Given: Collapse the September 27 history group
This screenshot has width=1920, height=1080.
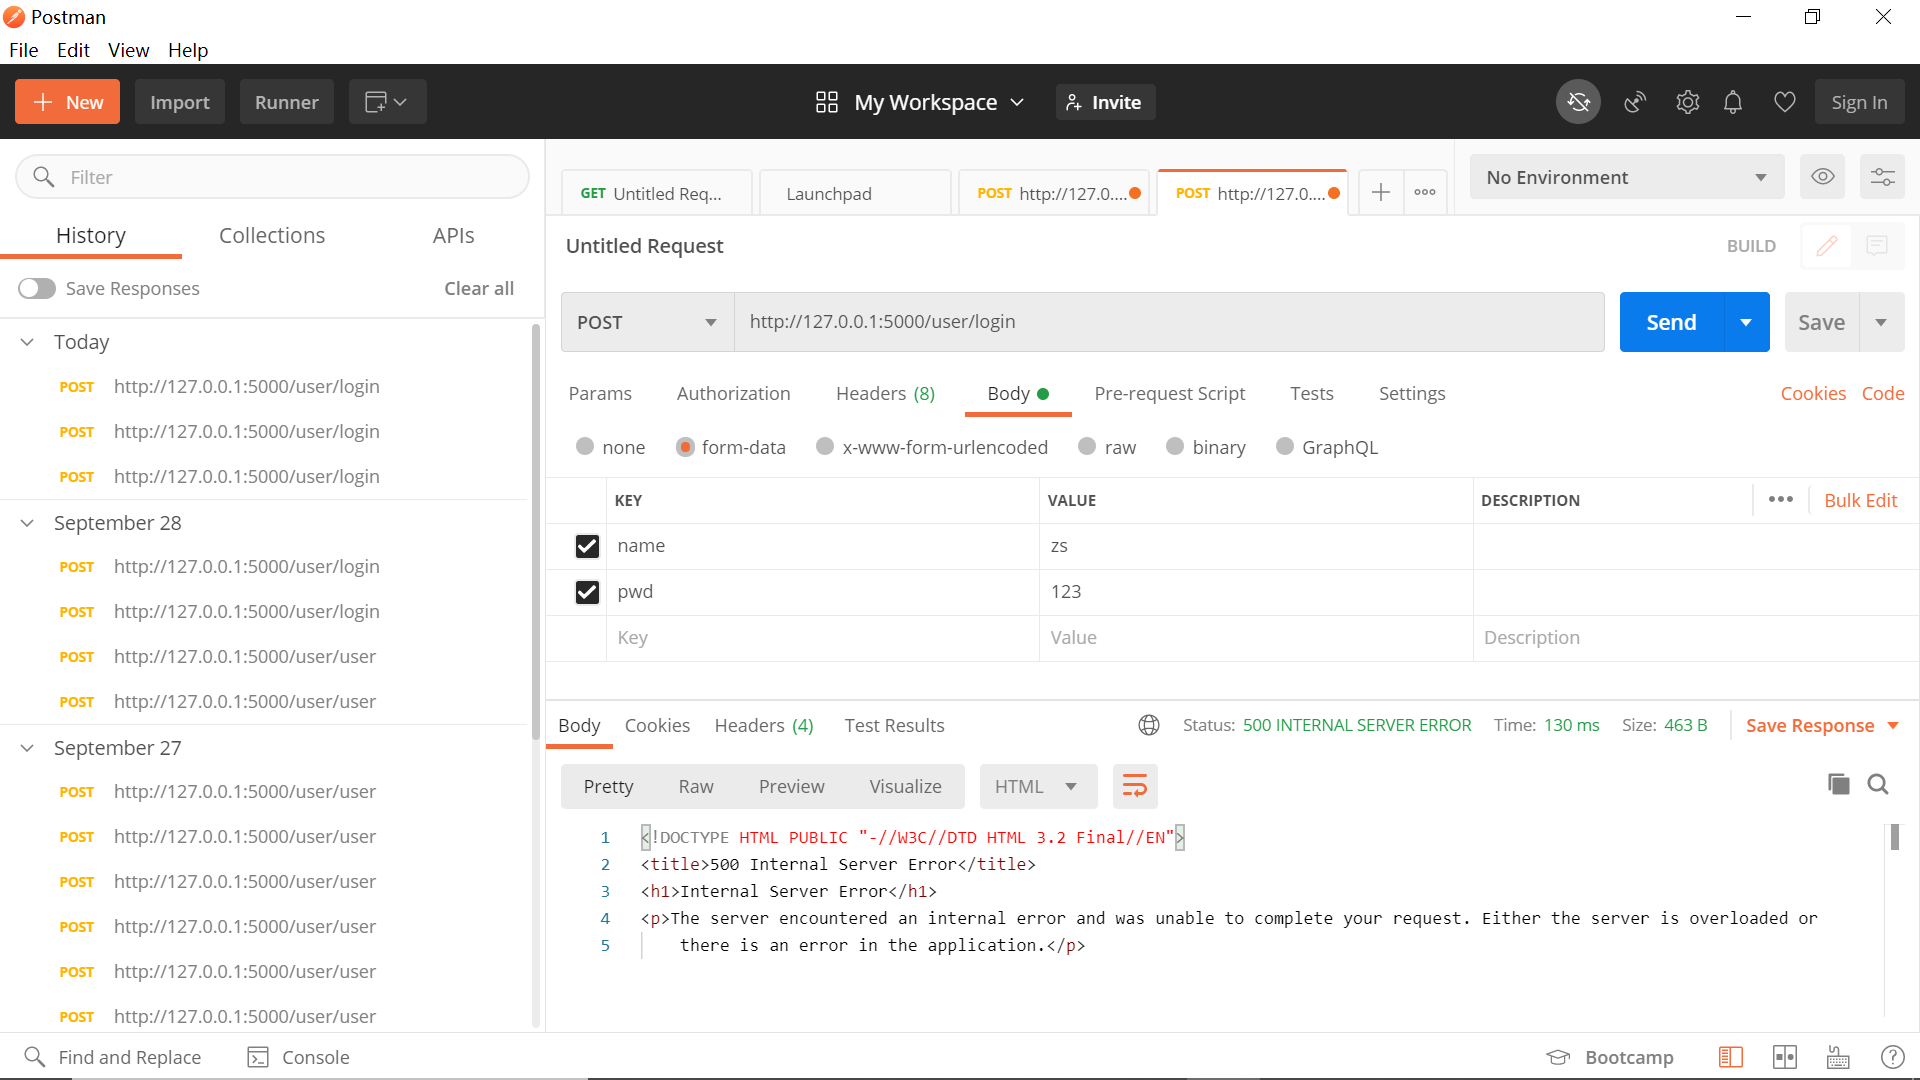Looking at the screenshot, I should coord(28,748).
